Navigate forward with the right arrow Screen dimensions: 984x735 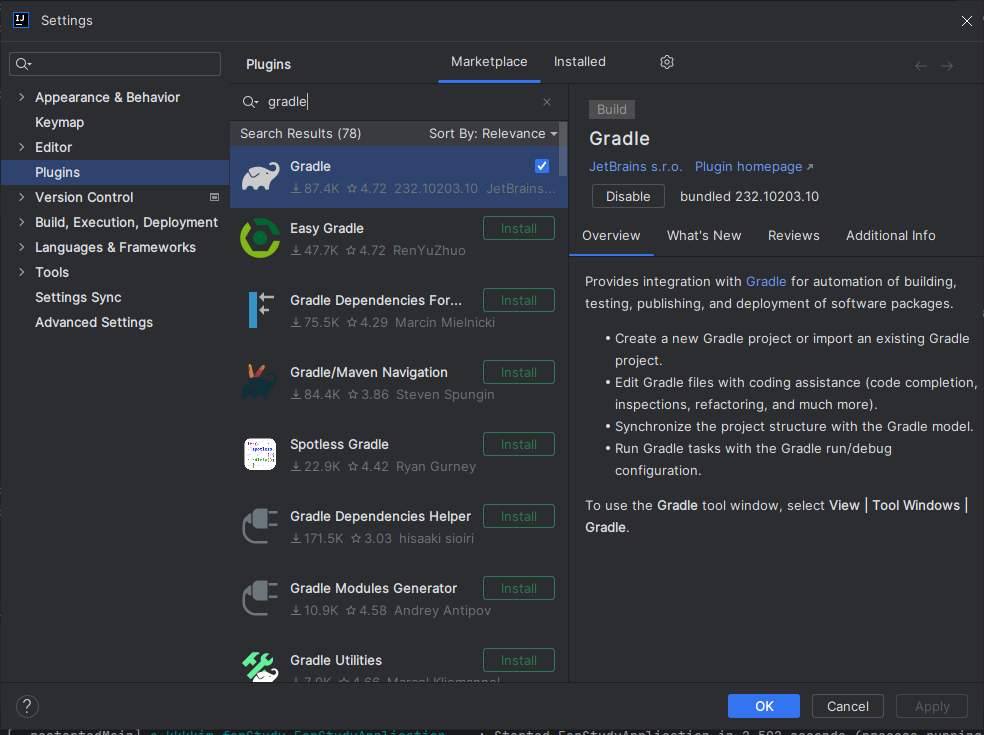[946, 66]
